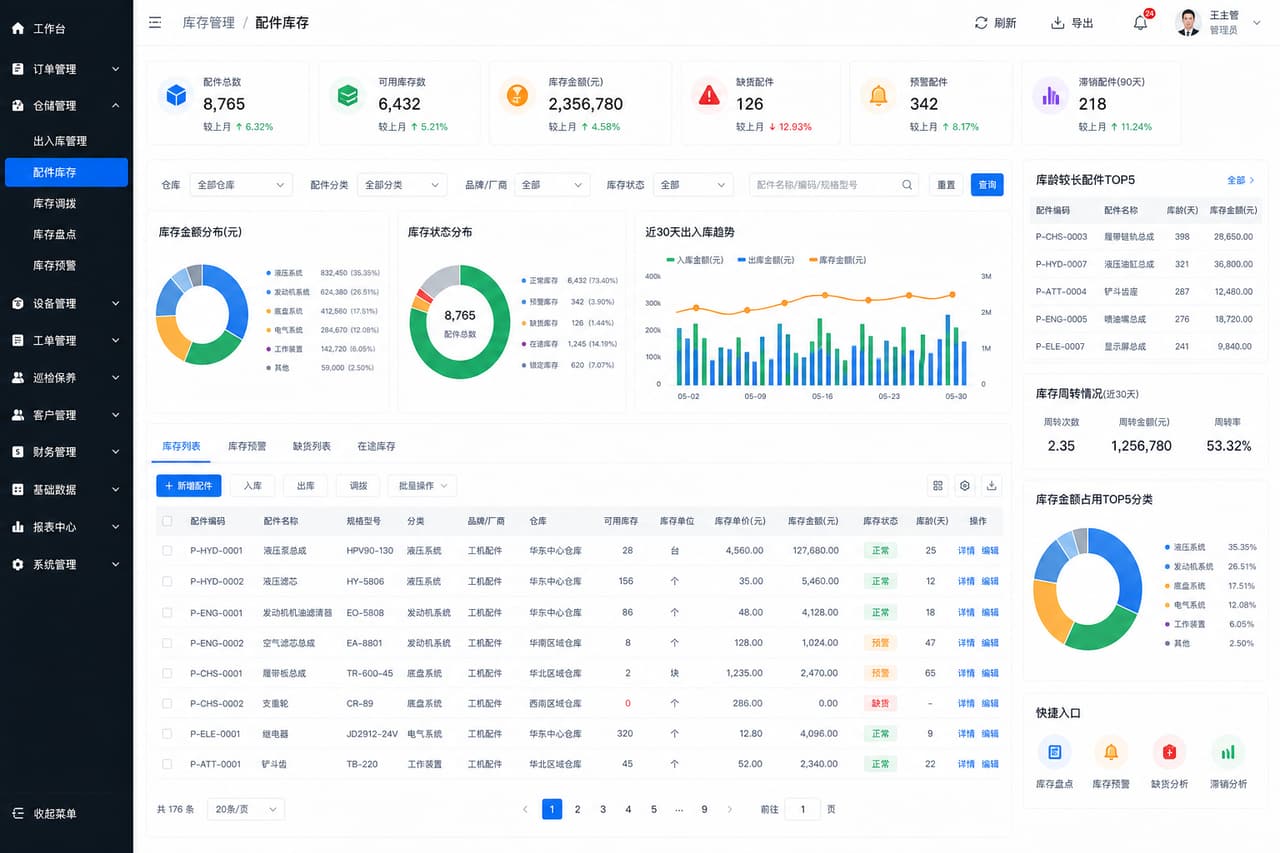Click the orange money icon for 库存金额
Screen dimensions: 1280x853
click(x=517, y=95)
